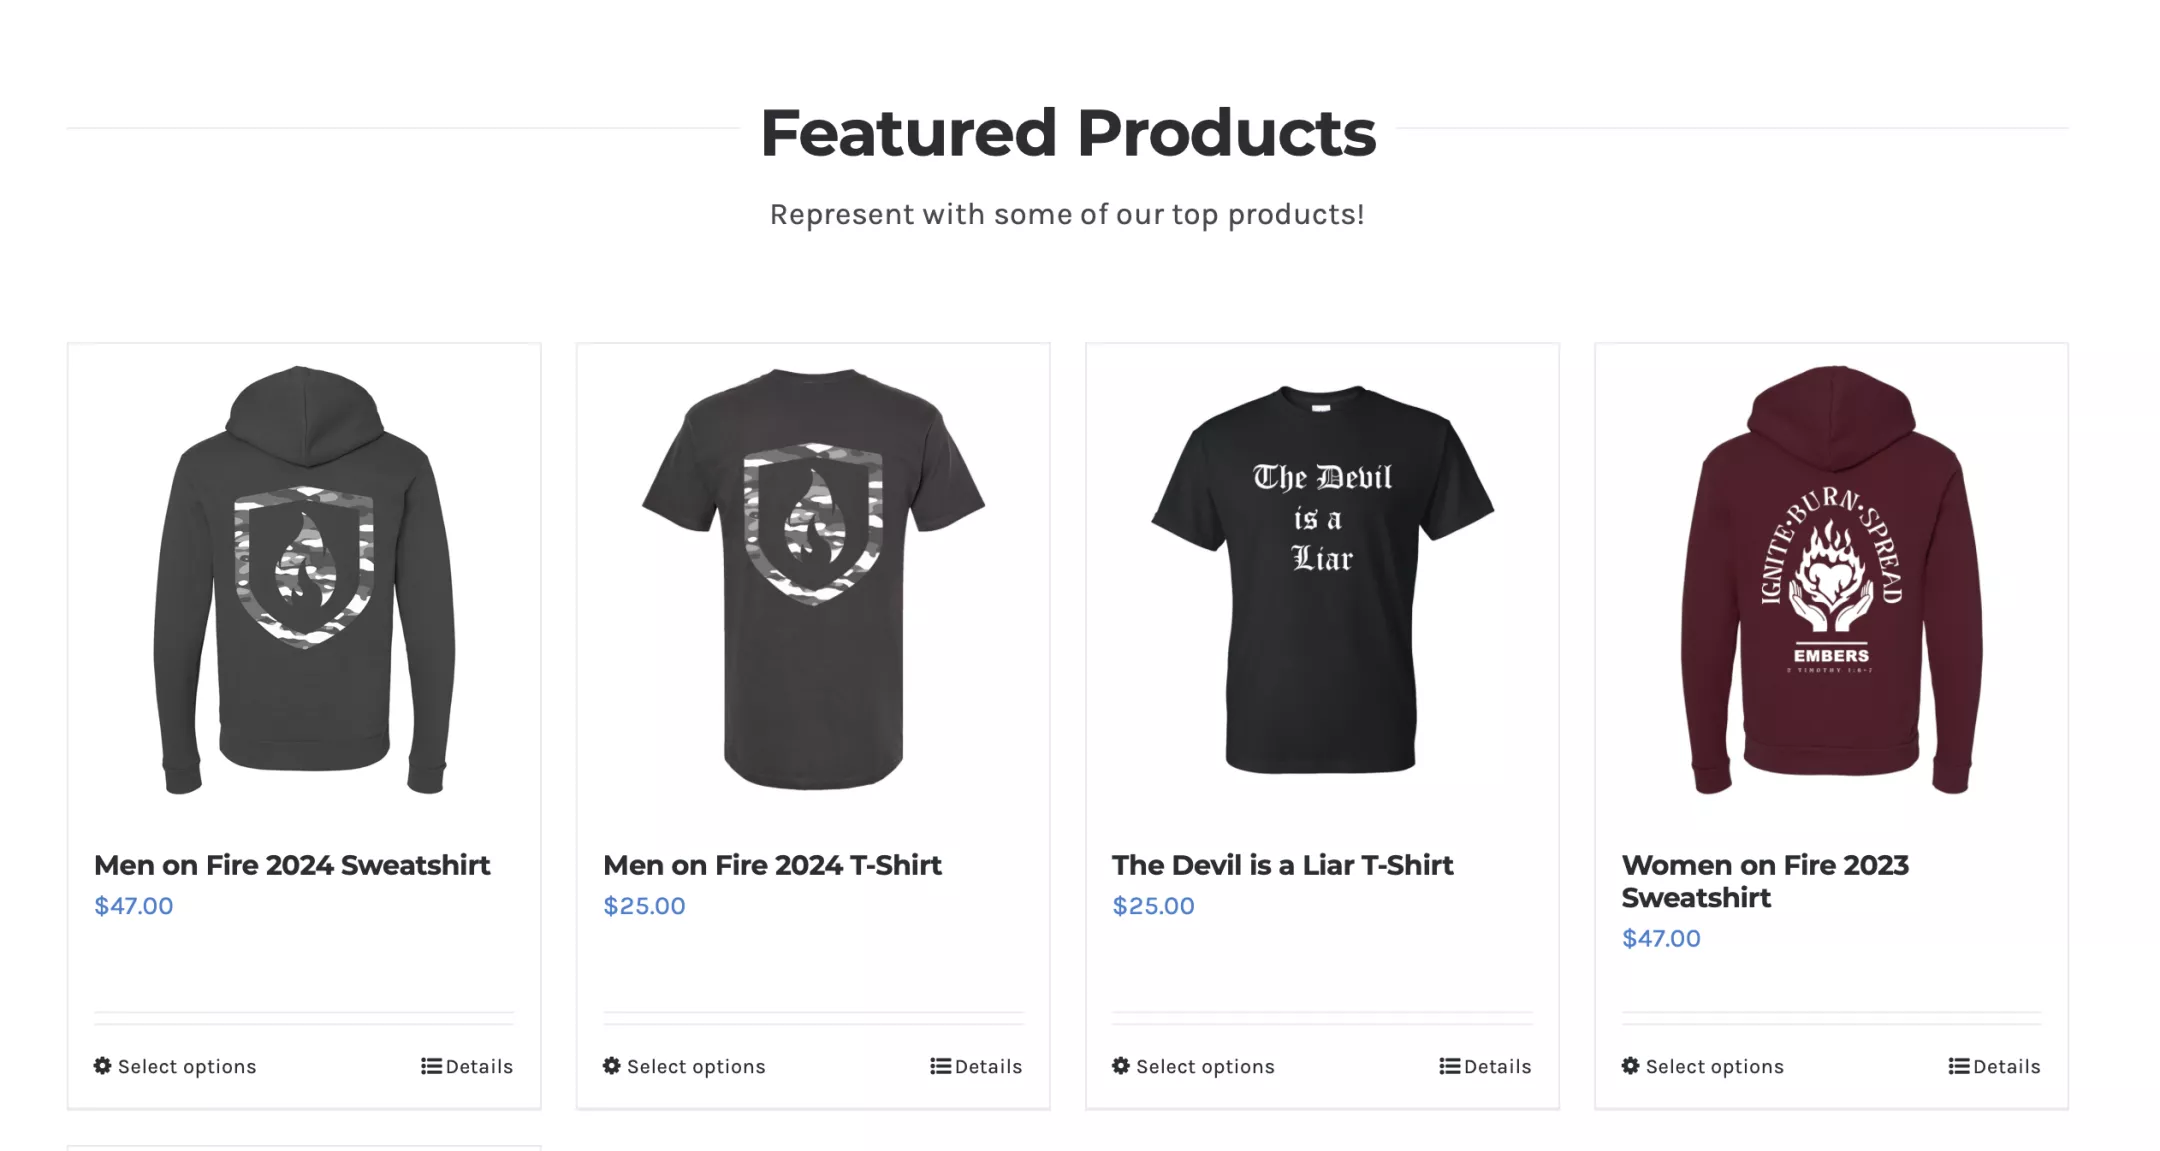Image resolution: width=2160 pixels, height=1151 pixels.
Task: View the maroon Embers hoodie image
Action: pyautogui.click(x=1831, y=580)
